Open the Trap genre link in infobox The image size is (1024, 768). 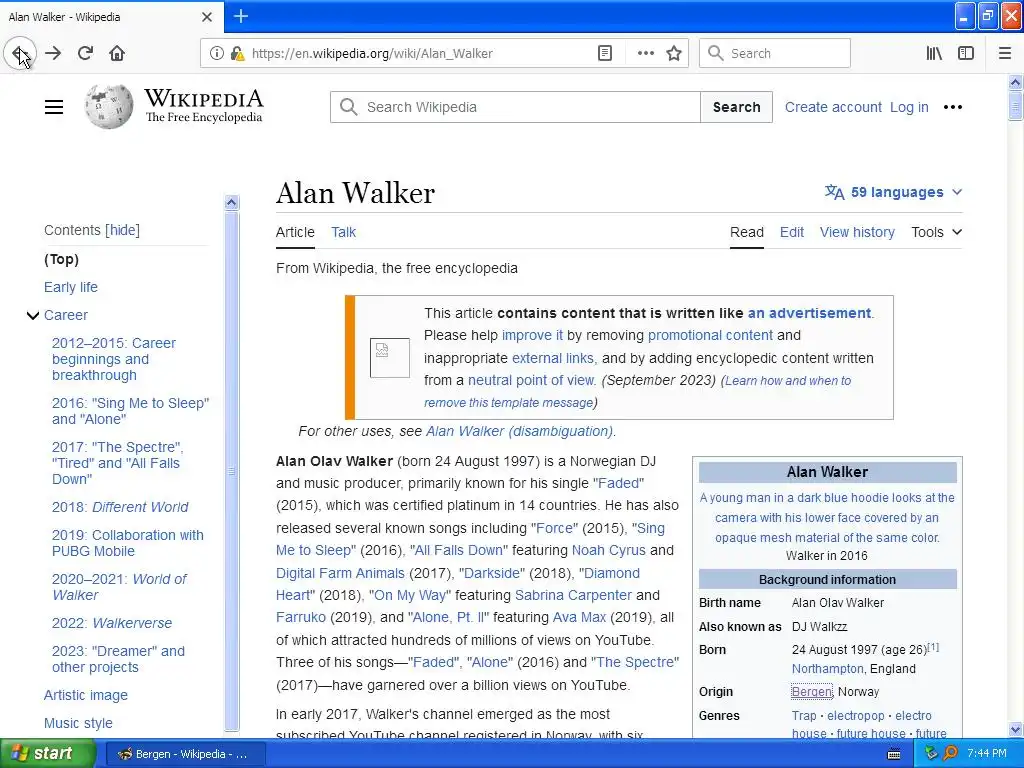[804, 716]
